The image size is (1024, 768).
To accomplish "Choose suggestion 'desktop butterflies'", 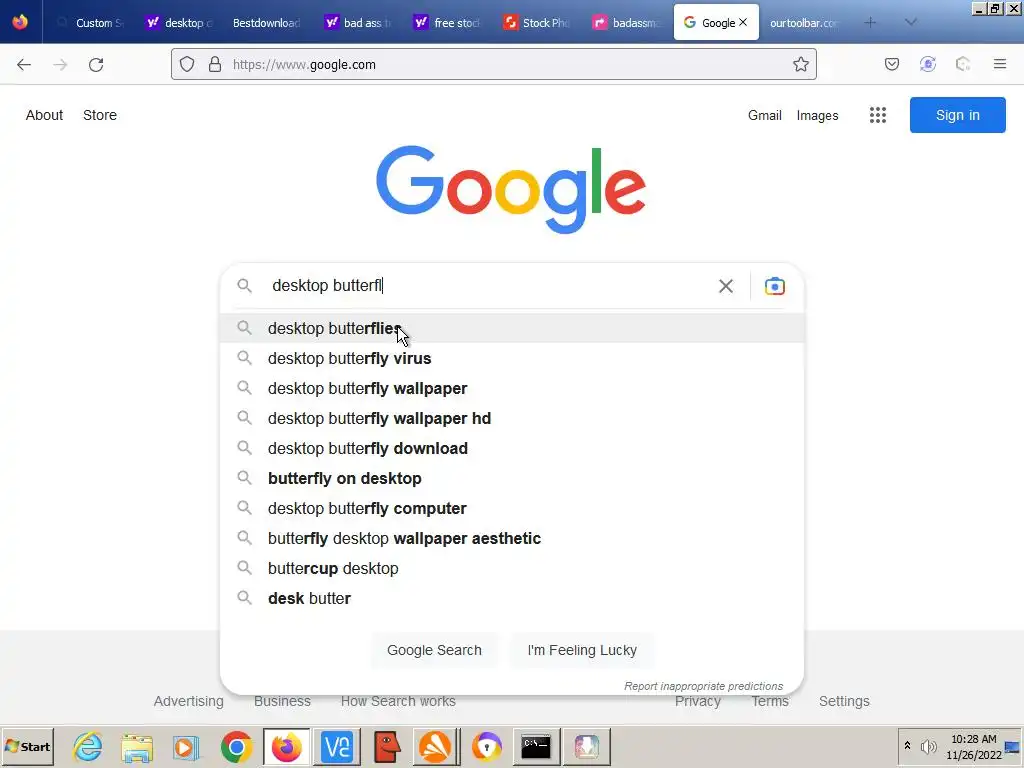I will tap(512, 328).
